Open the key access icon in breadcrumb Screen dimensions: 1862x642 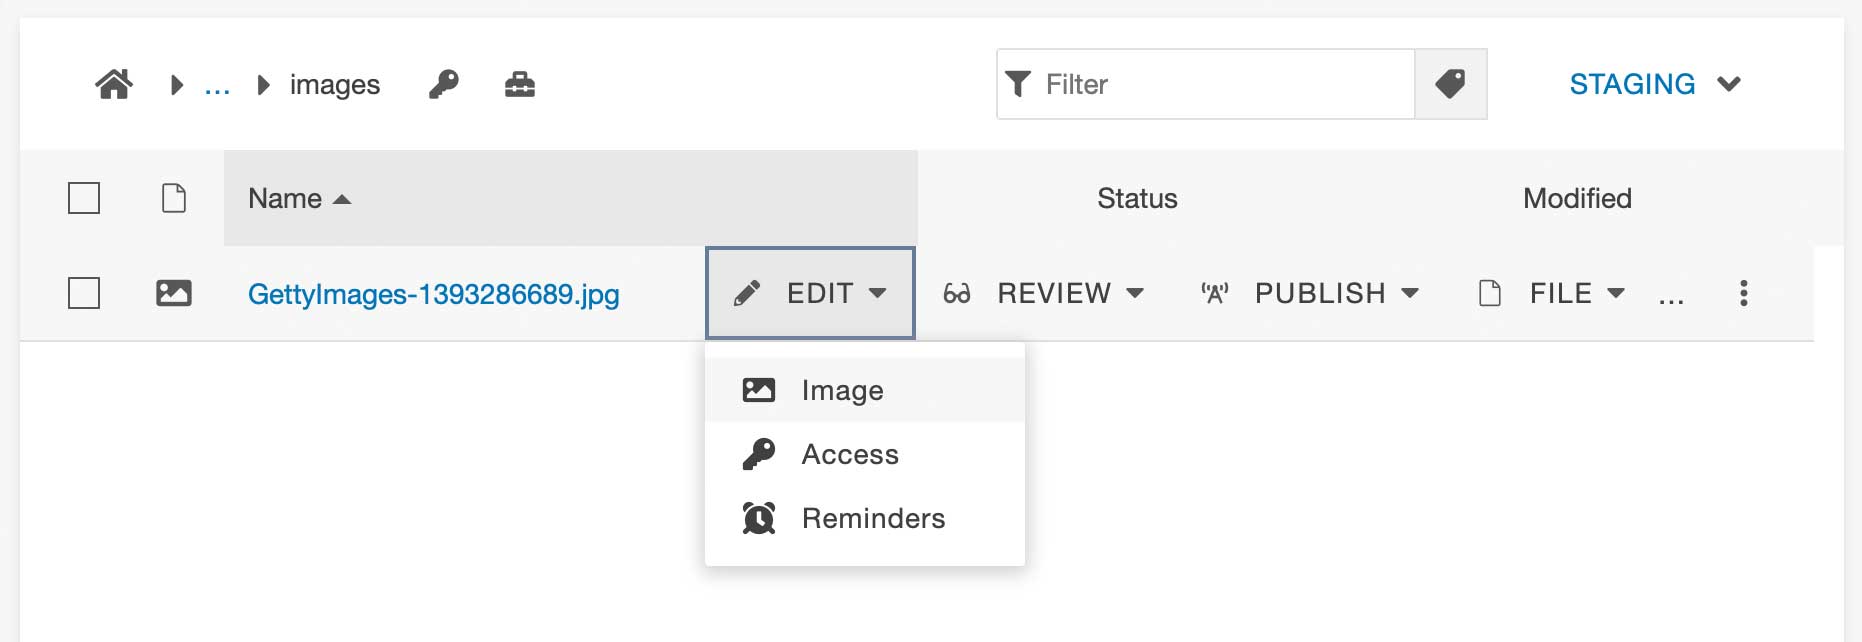444,84
